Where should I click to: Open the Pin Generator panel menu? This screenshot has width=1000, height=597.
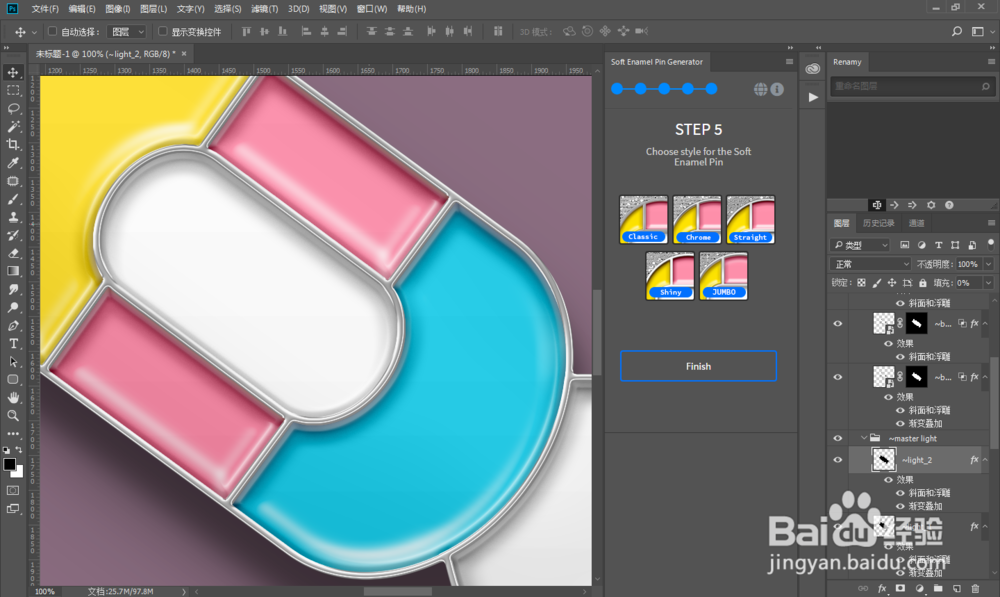(789, 62)
